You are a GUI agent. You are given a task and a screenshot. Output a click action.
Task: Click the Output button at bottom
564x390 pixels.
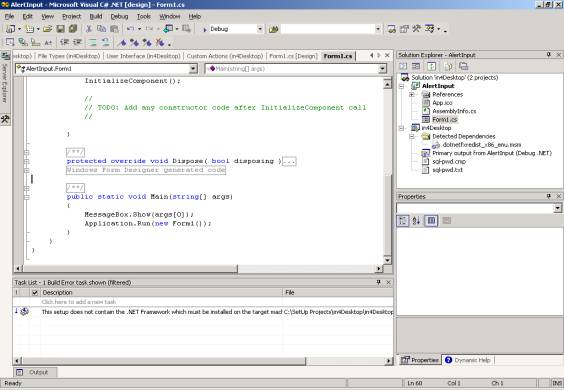(x=35, y=372)
